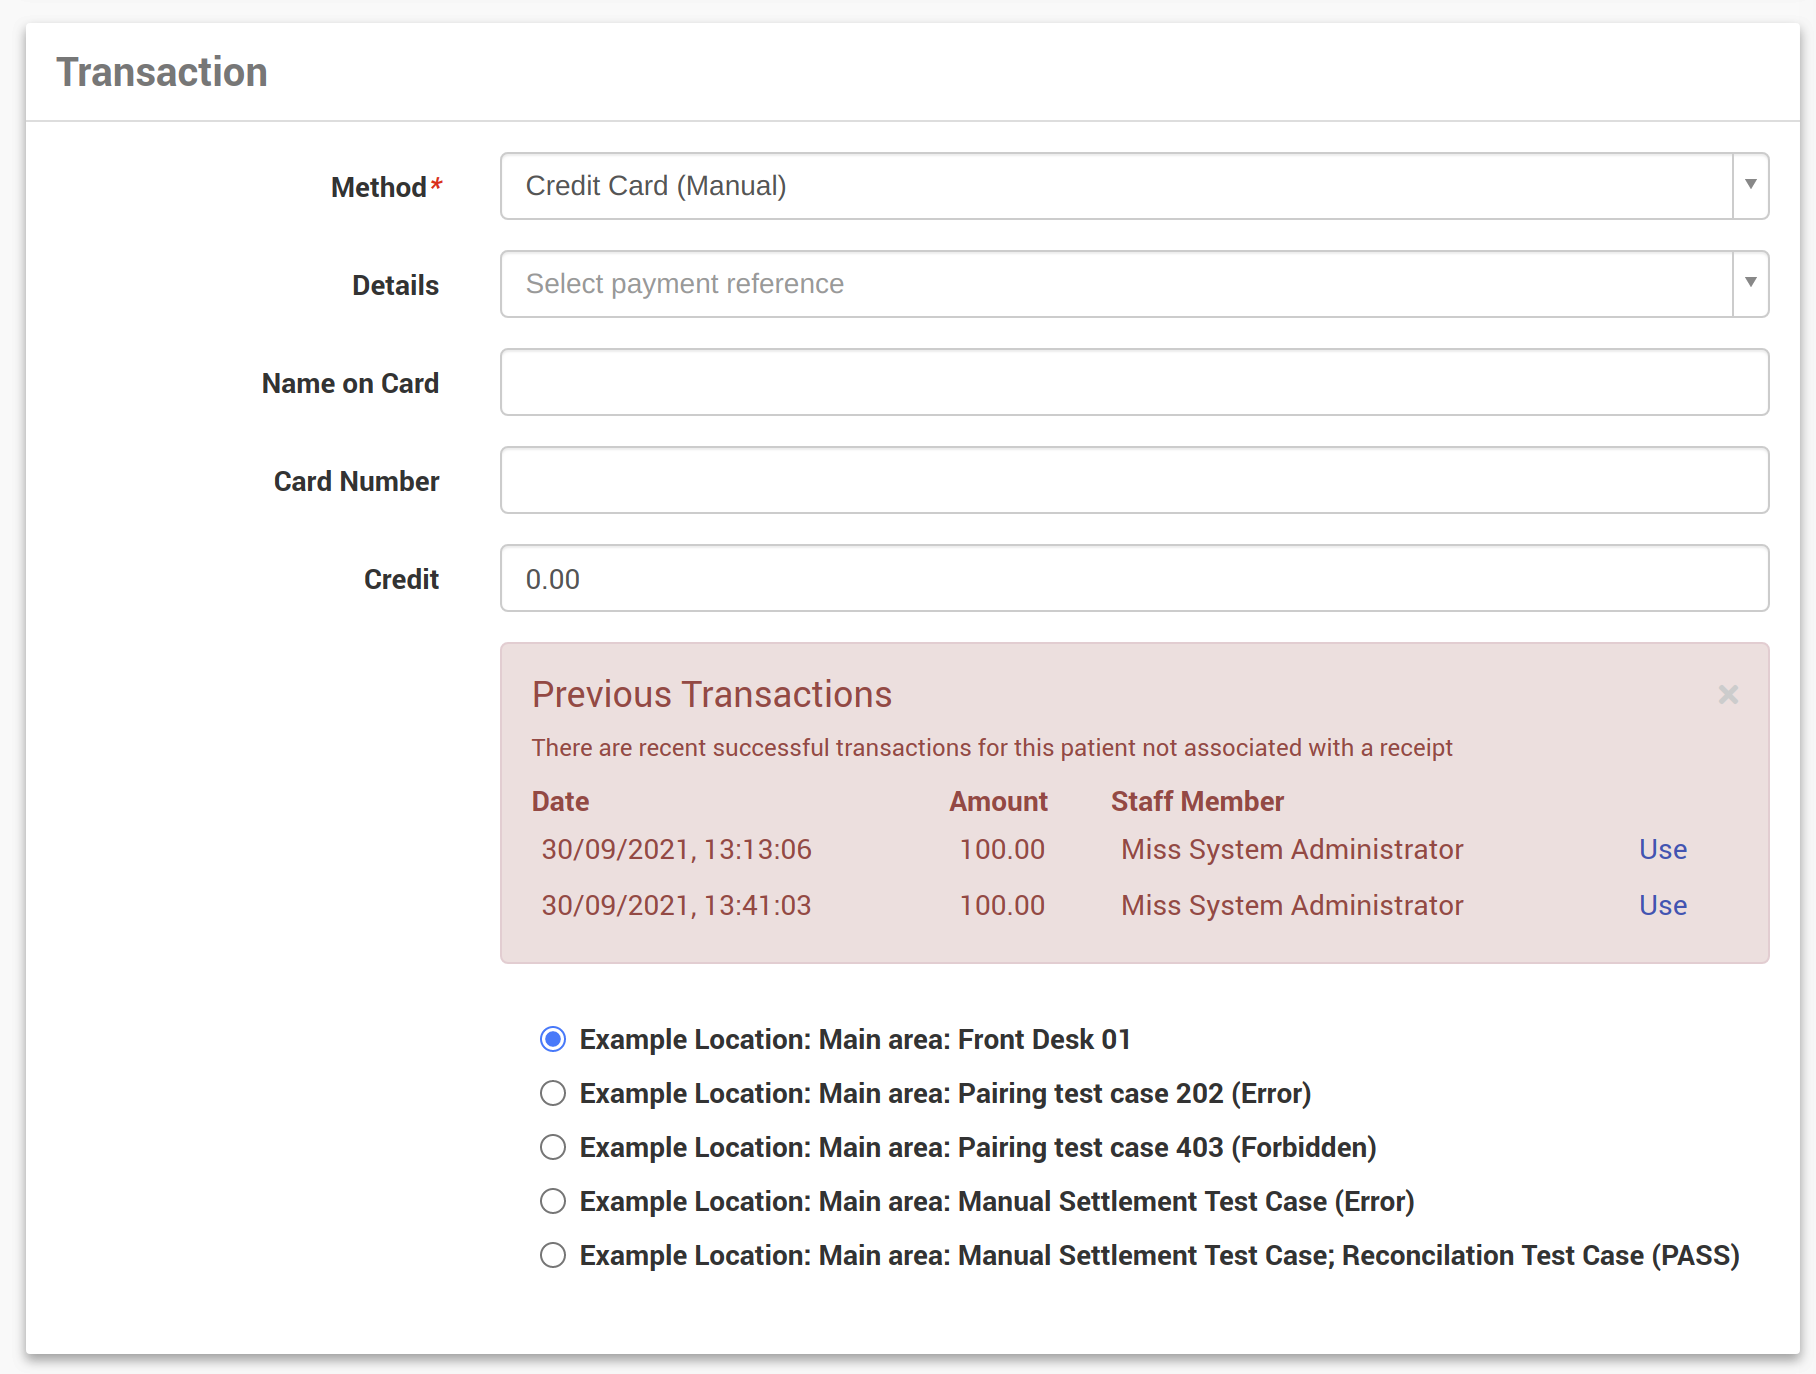Click the Credit Card (Manual) method box

point(1115,186)
